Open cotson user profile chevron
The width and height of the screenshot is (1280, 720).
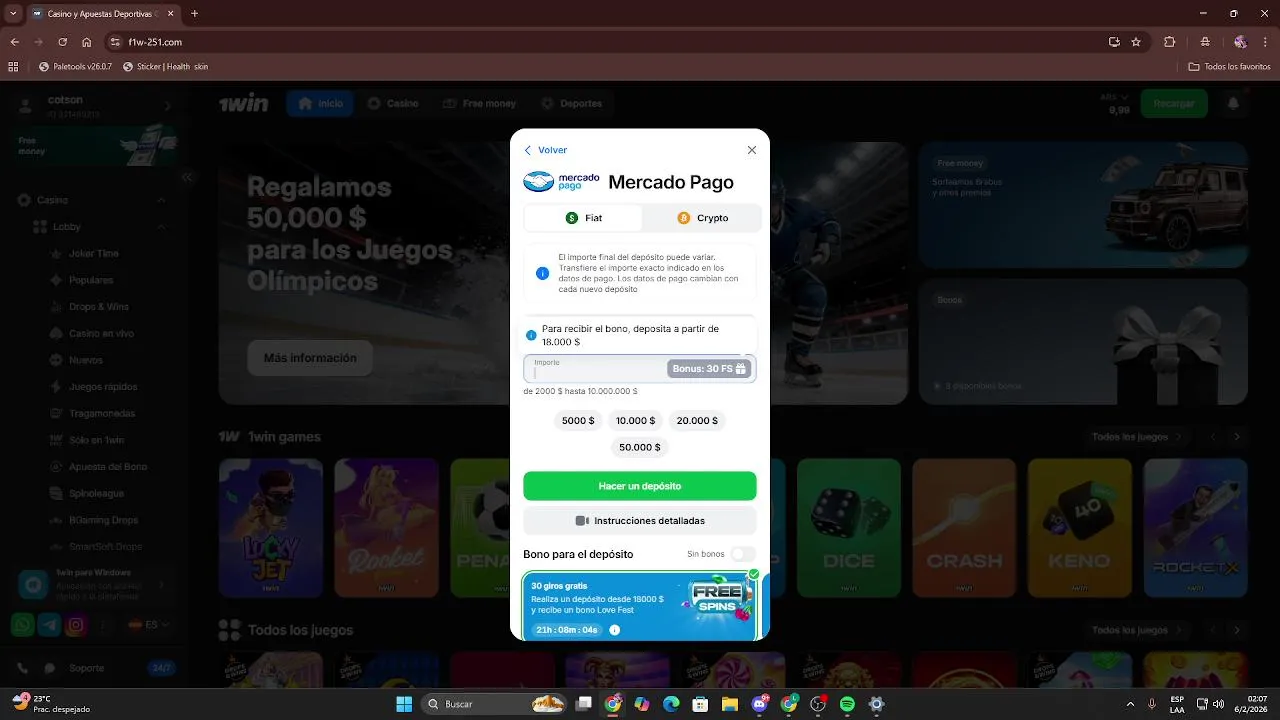pos(167,106)
